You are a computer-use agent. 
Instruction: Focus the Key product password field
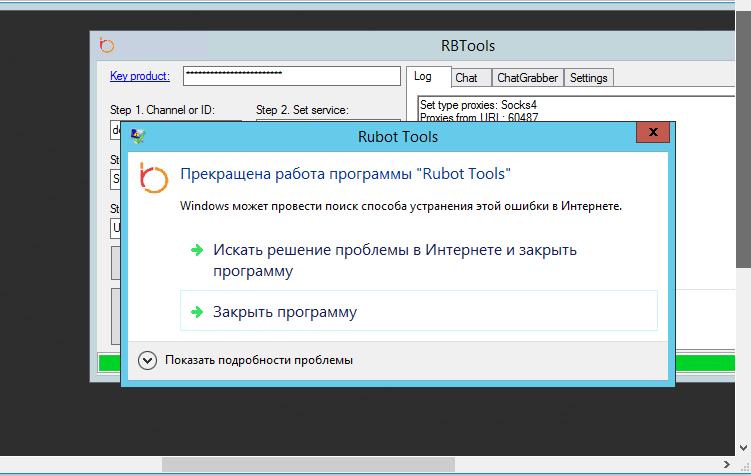[x=292, y=76]
